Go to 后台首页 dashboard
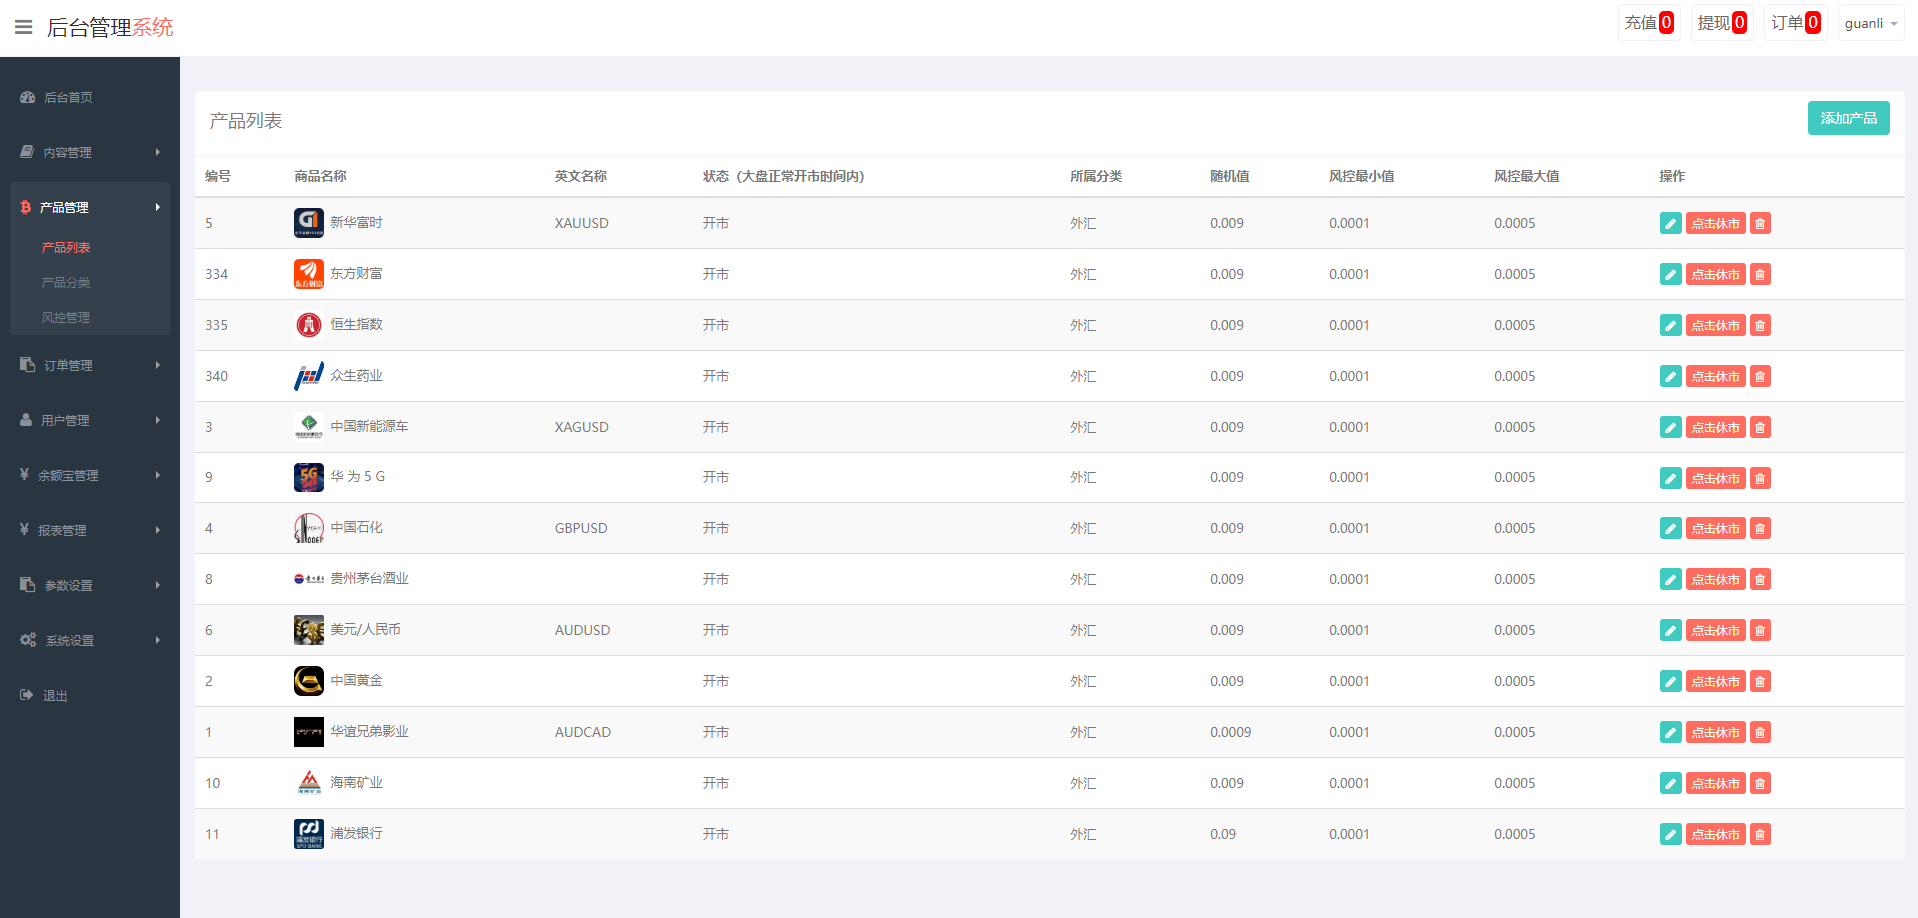 point(68,97)
